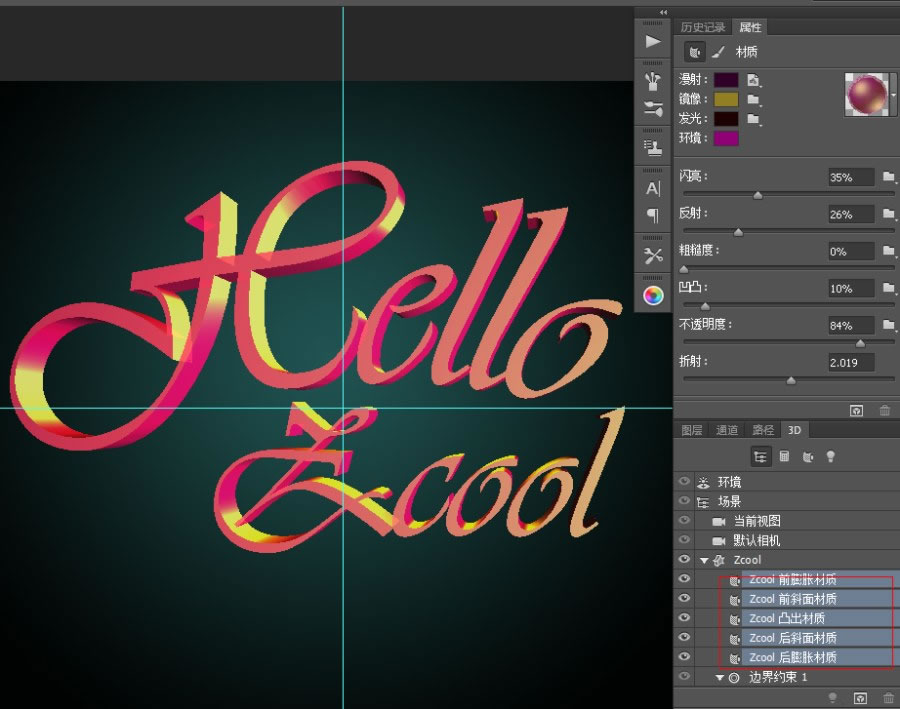Open the Character panel icon
Screen dimensions: 900x709
(x=655, y=188)
